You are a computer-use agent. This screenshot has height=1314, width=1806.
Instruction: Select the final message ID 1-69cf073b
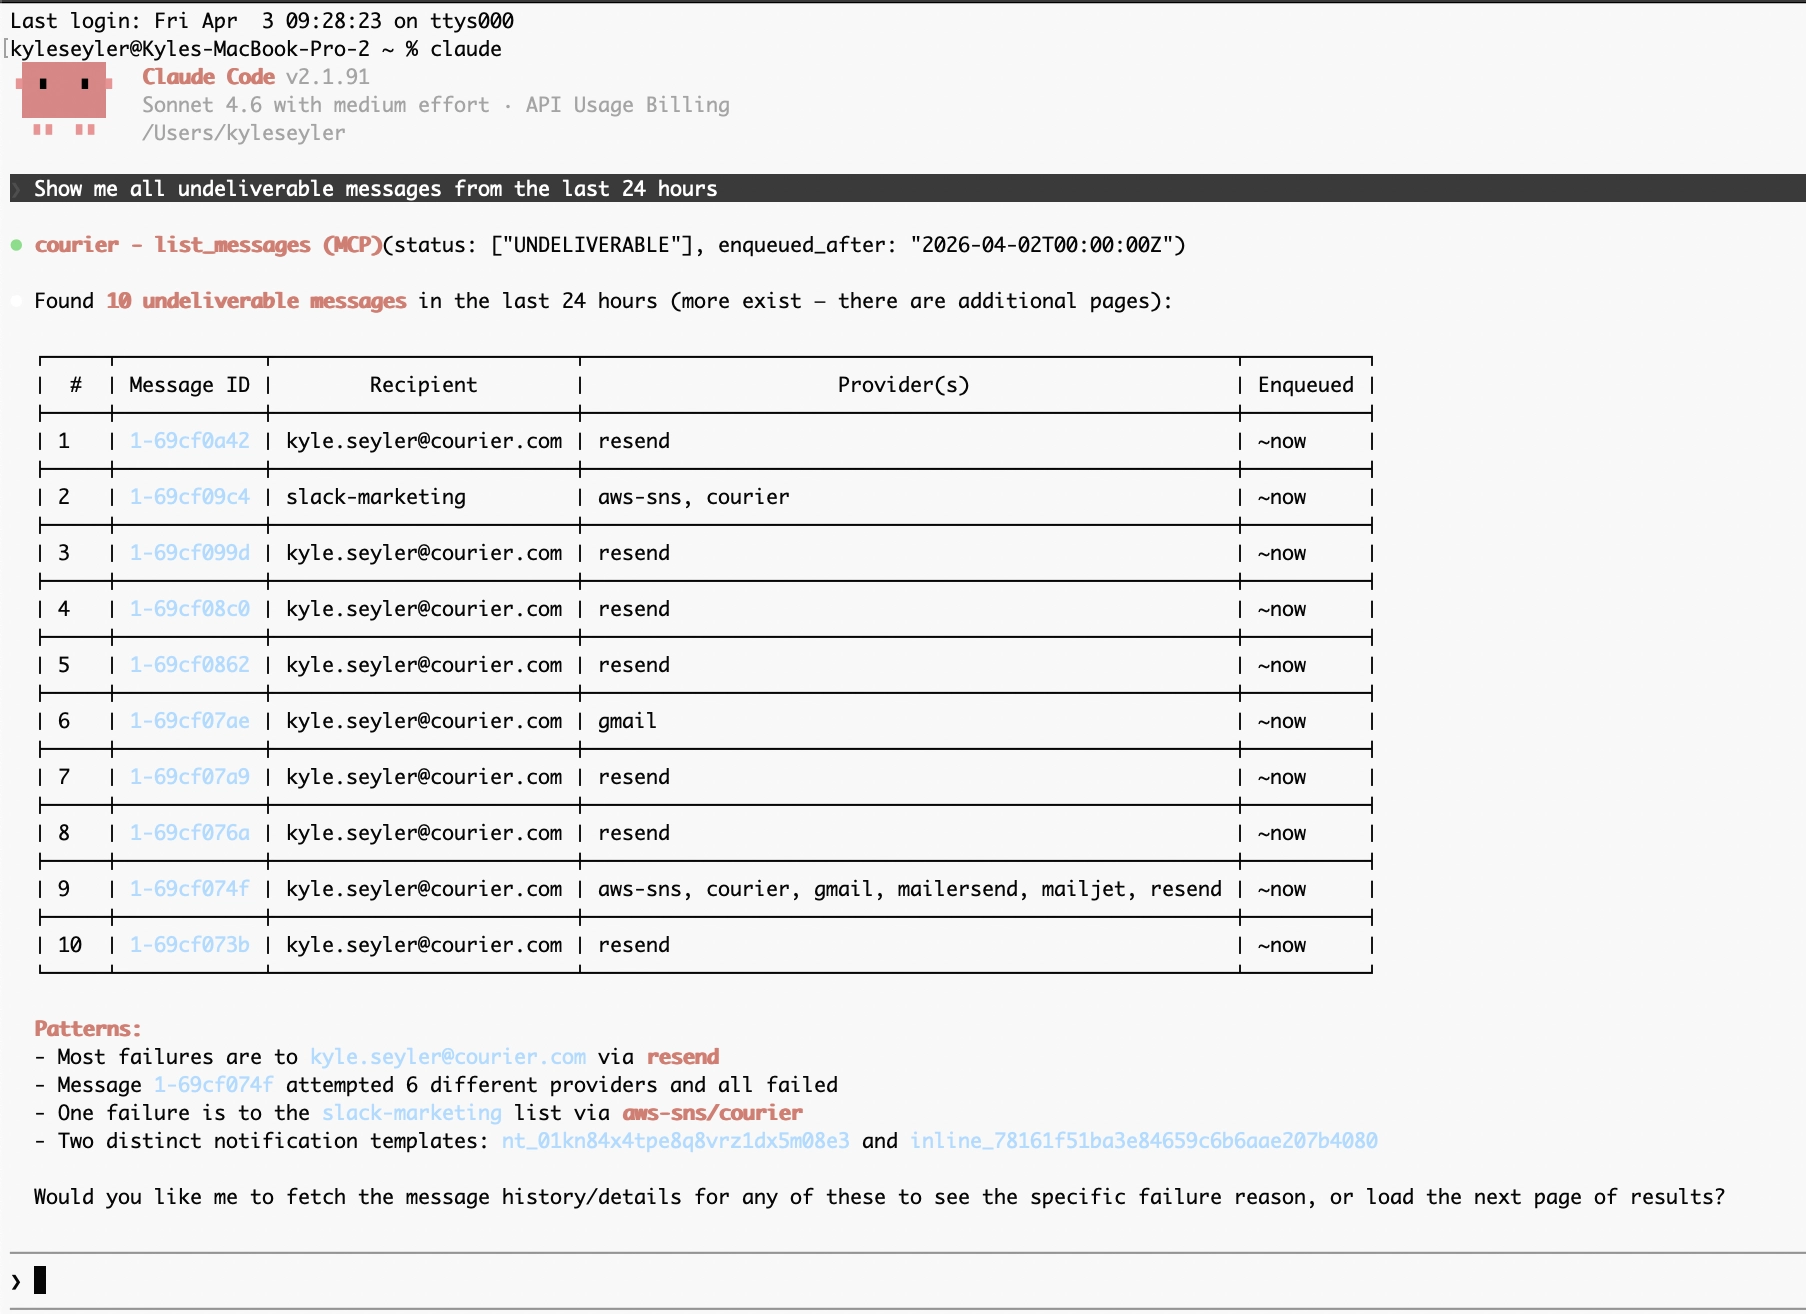(189, 944)
